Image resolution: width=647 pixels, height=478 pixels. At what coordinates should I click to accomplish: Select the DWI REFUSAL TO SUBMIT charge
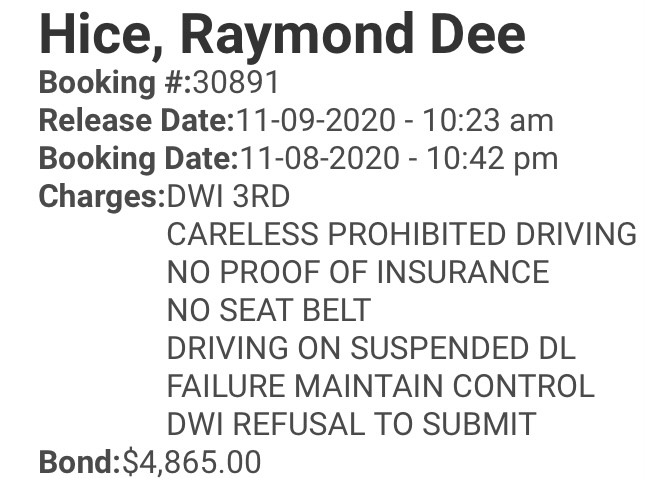pos(351,424)
